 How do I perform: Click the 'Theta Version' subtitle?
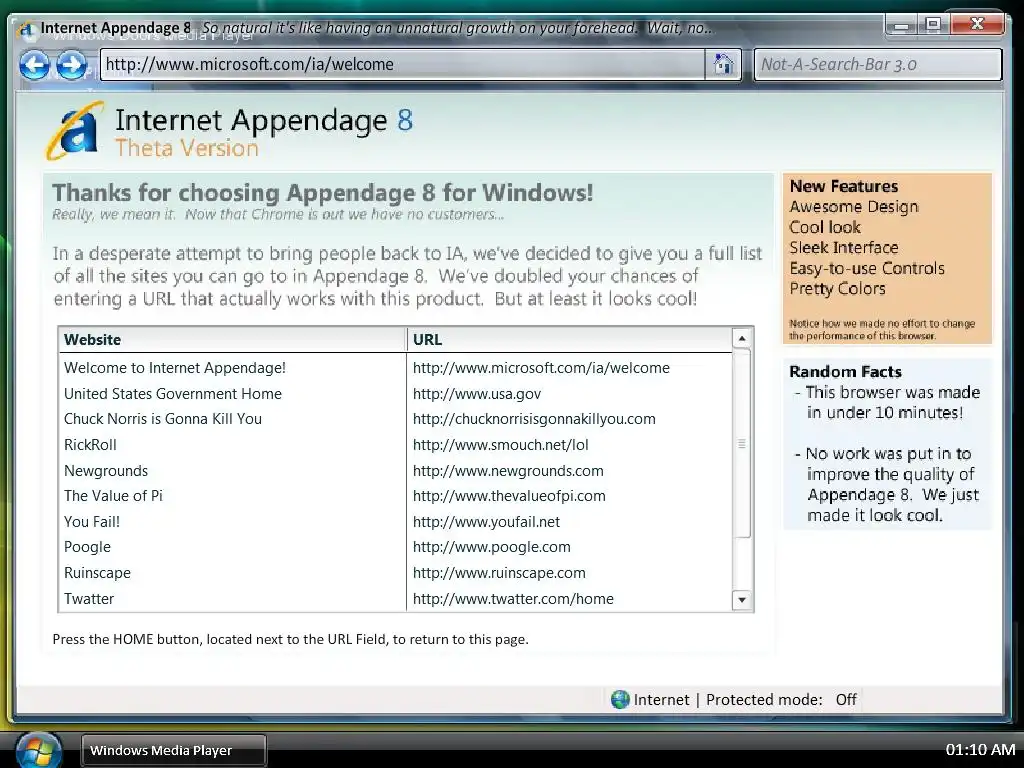pyautogui.click(x=187, y=148)
